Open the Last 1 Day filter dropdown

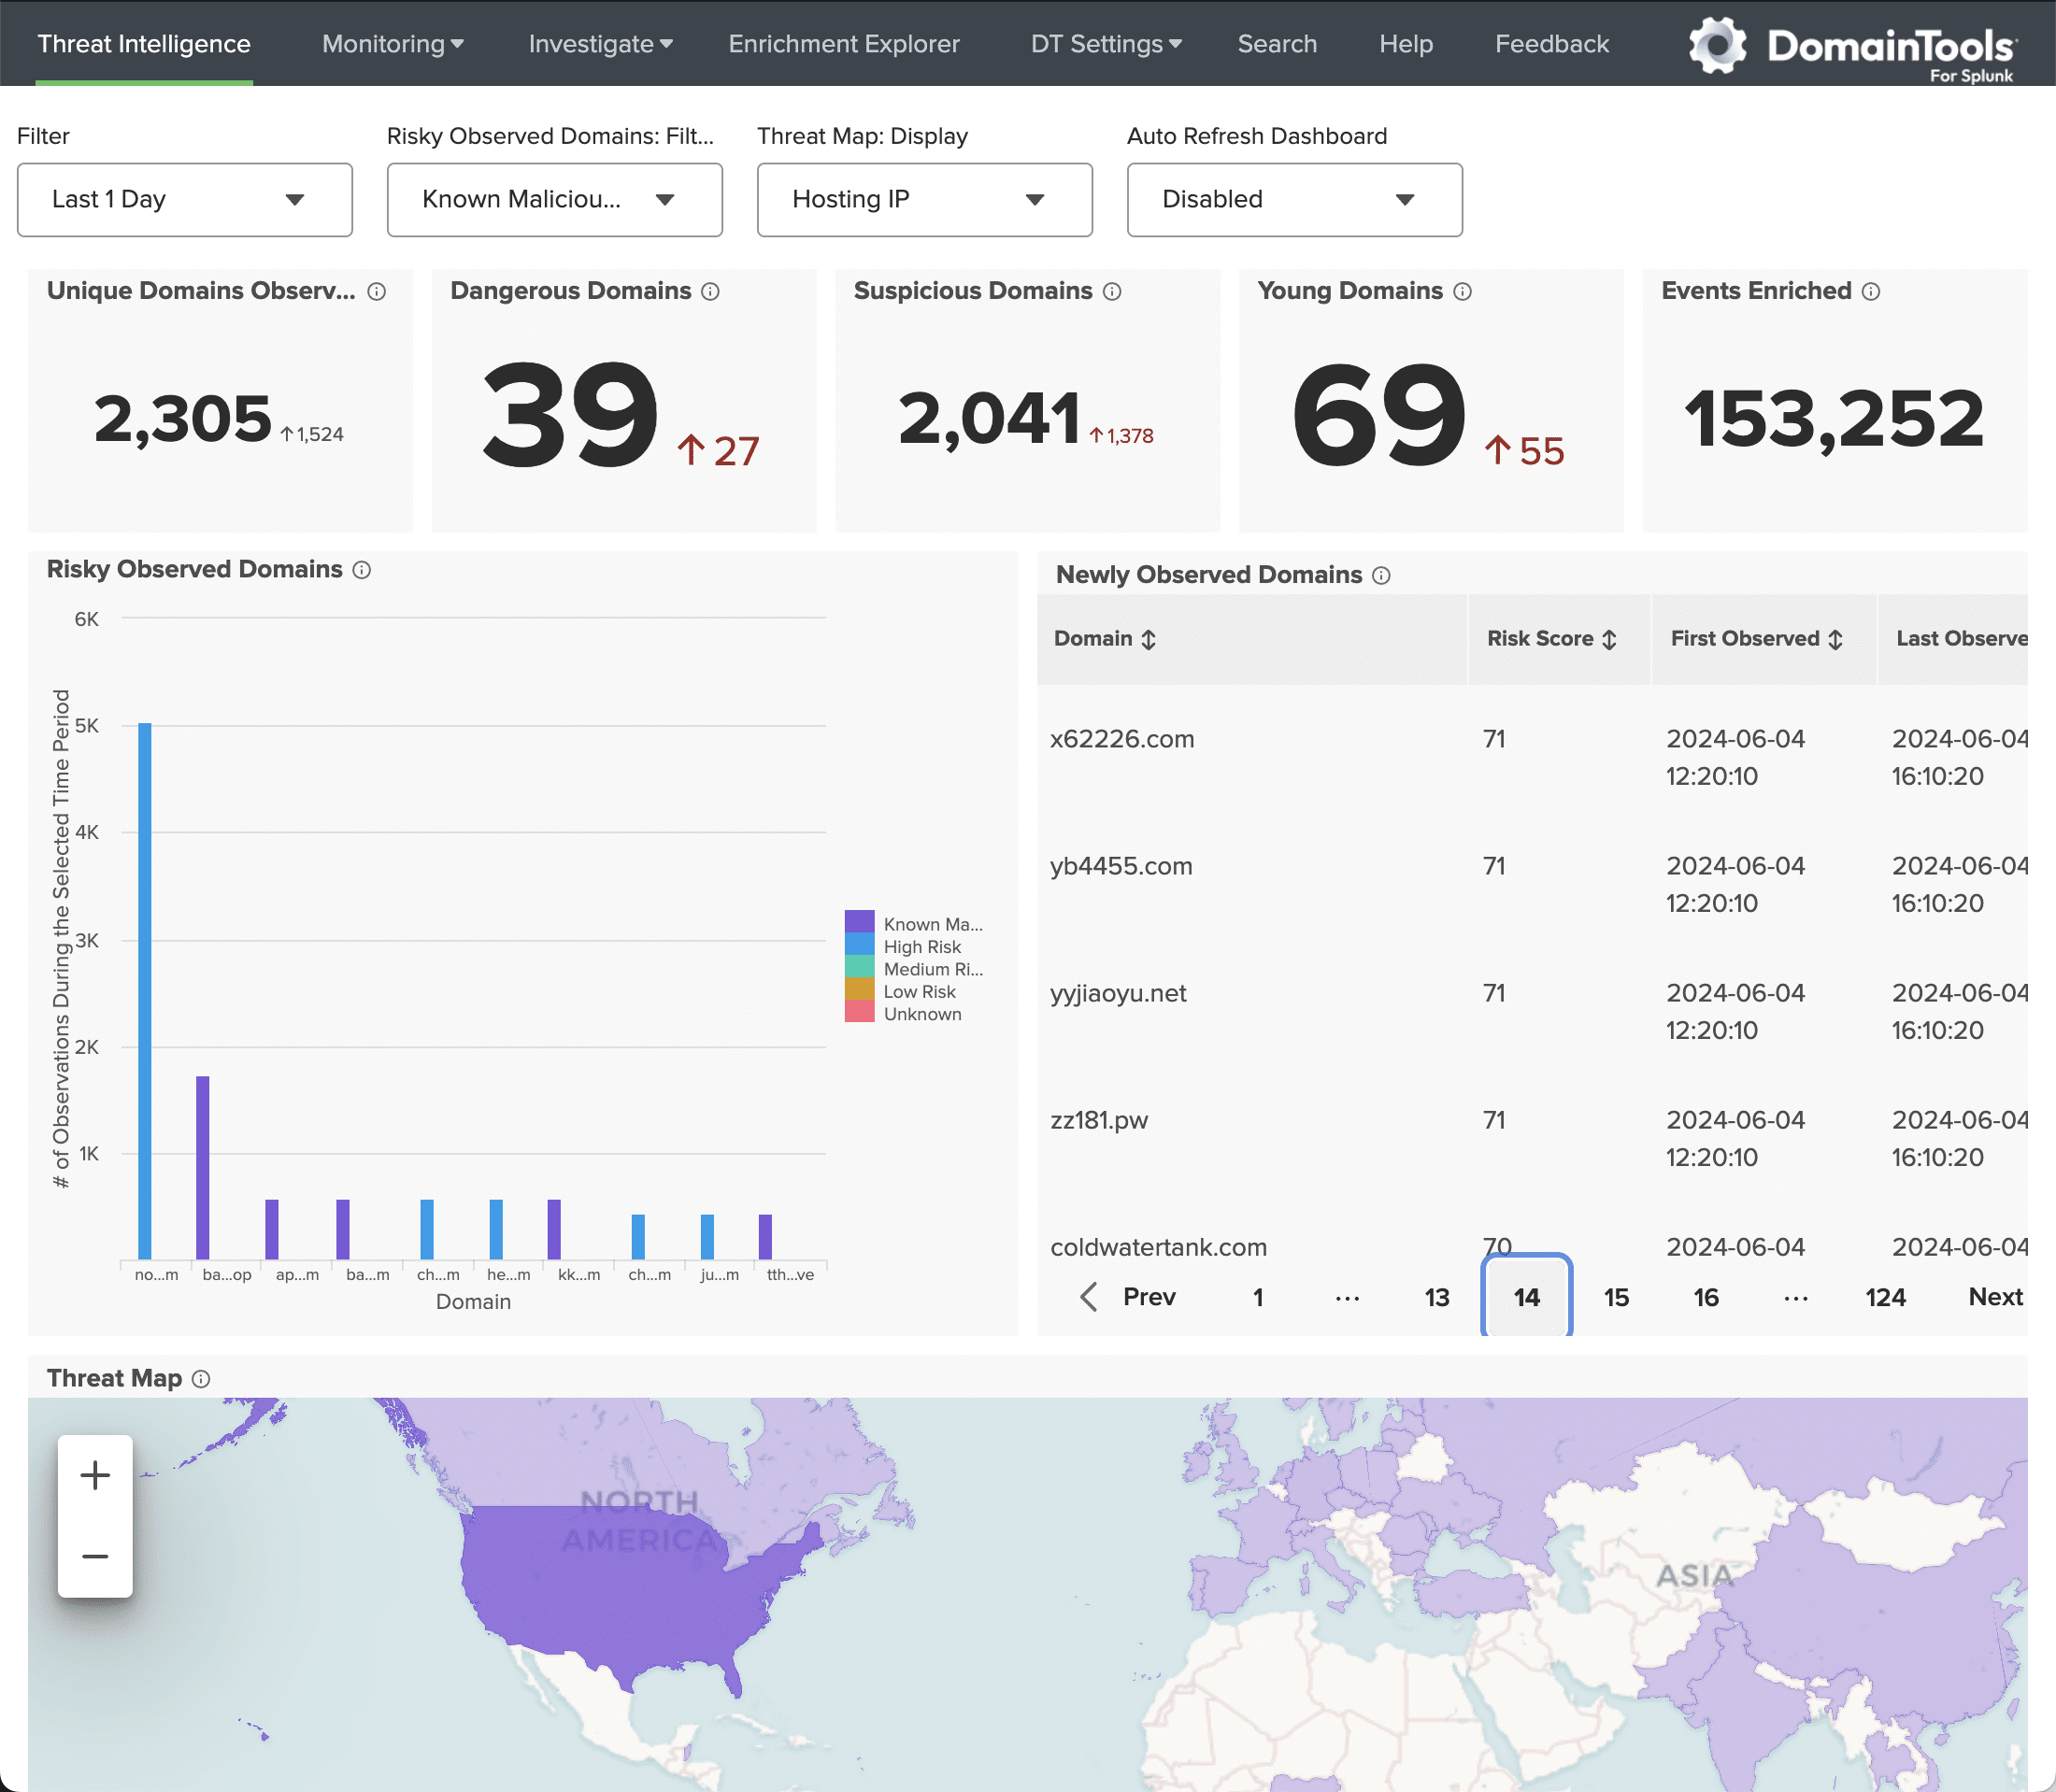click(x=184, y=200)
